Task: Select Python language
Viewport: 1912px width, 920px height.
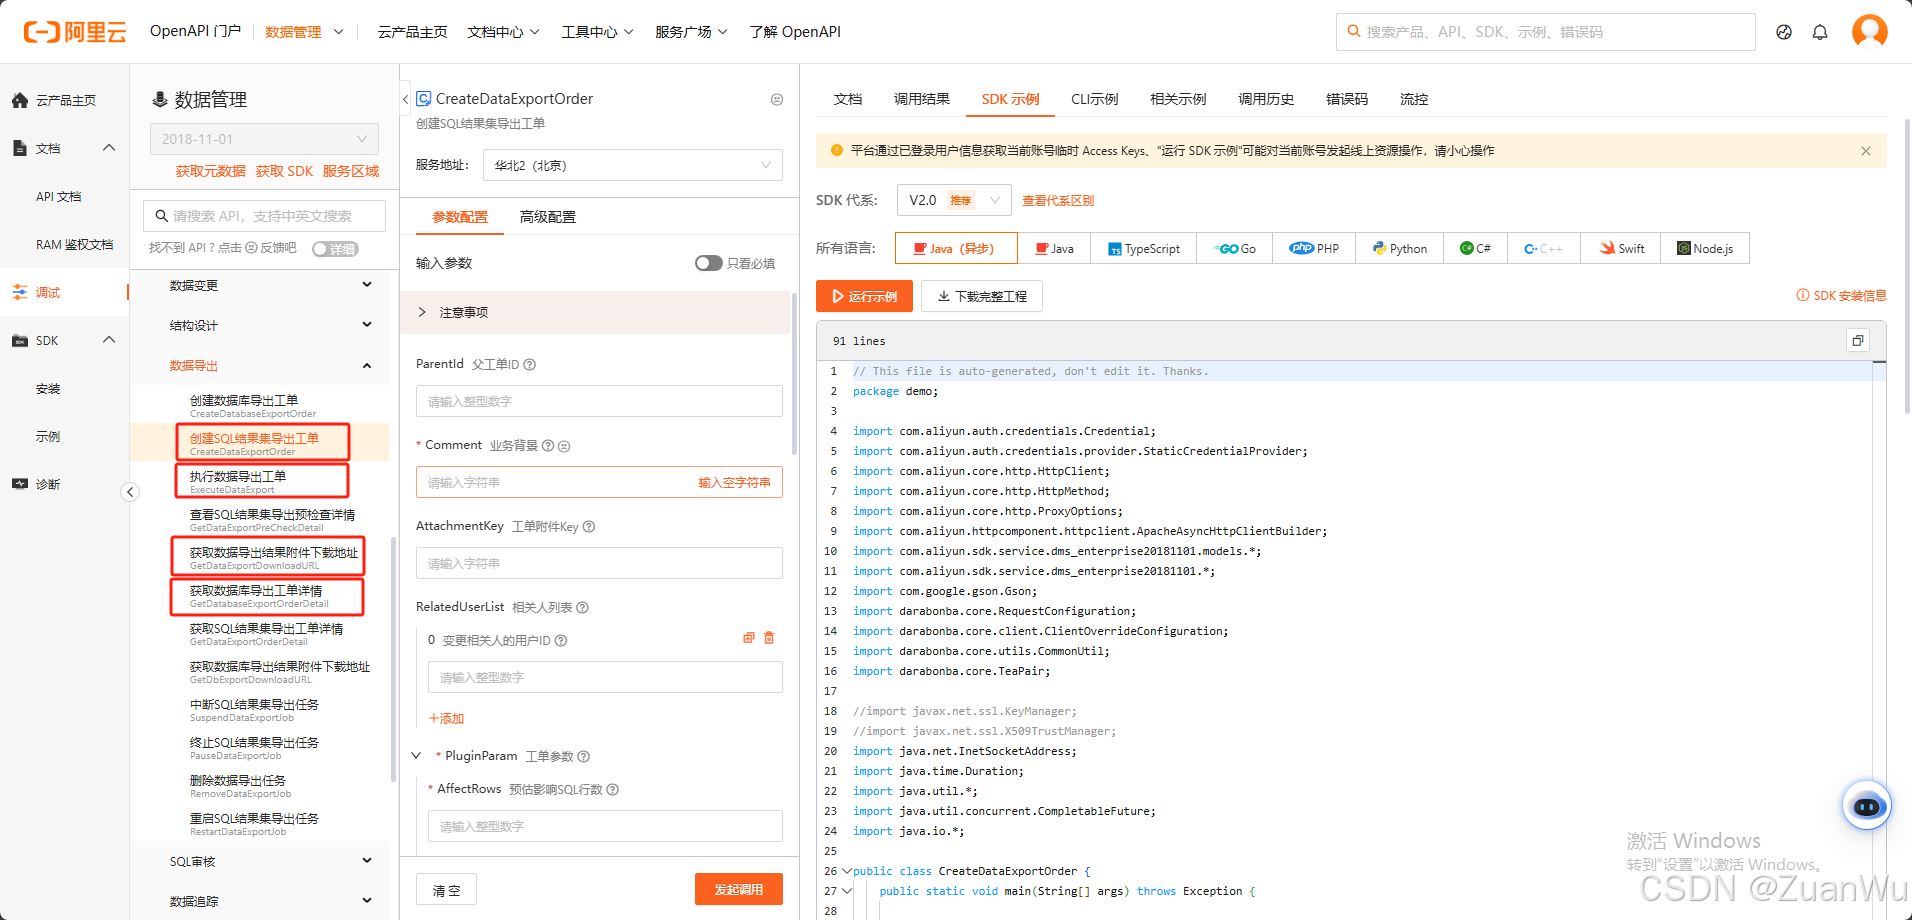Action: (1400, 248)
